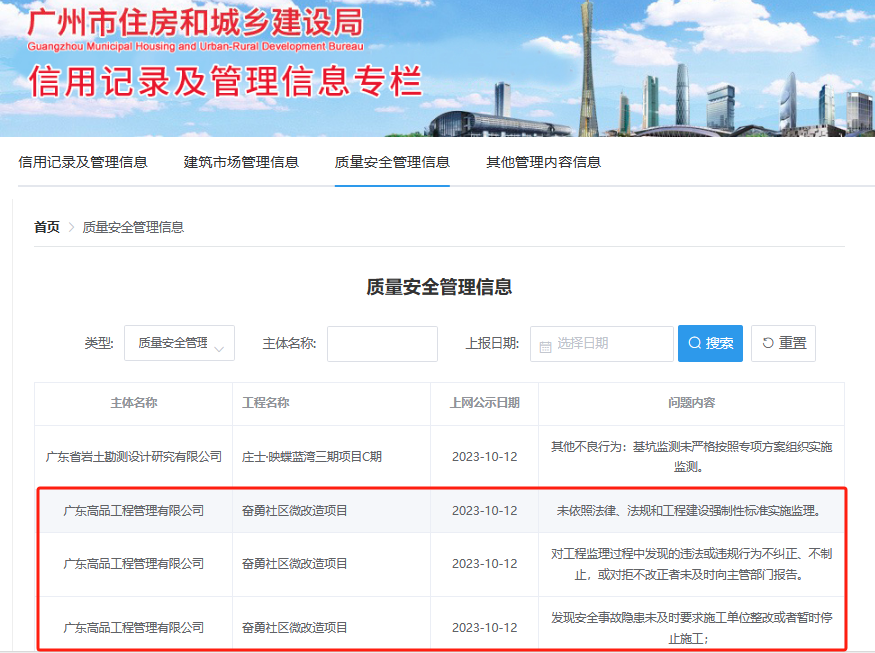Open the 类型 dropdown showing 质量安全管理
875x653 pixels.
[178, 343]
